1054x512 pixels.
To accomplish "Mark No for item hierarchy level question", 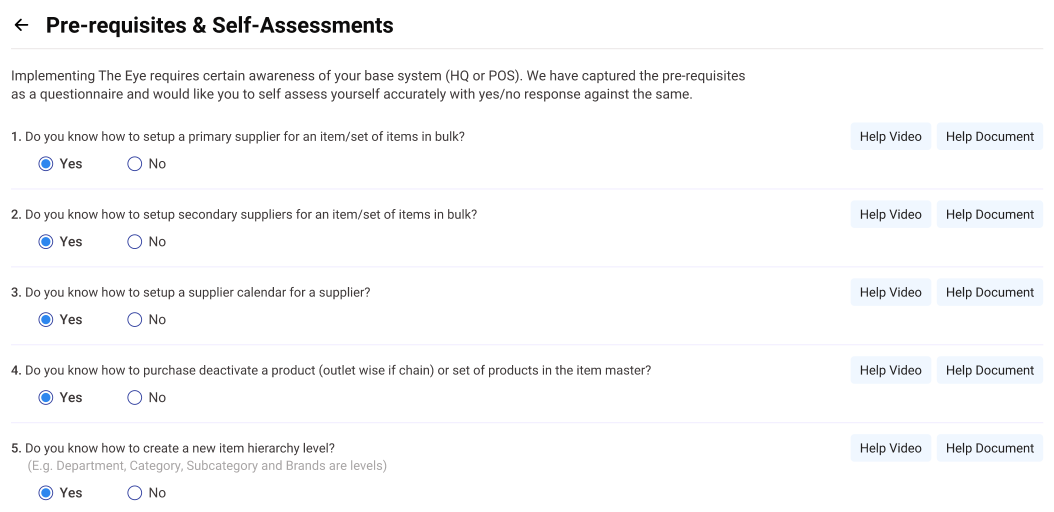I will coord(135,493).
